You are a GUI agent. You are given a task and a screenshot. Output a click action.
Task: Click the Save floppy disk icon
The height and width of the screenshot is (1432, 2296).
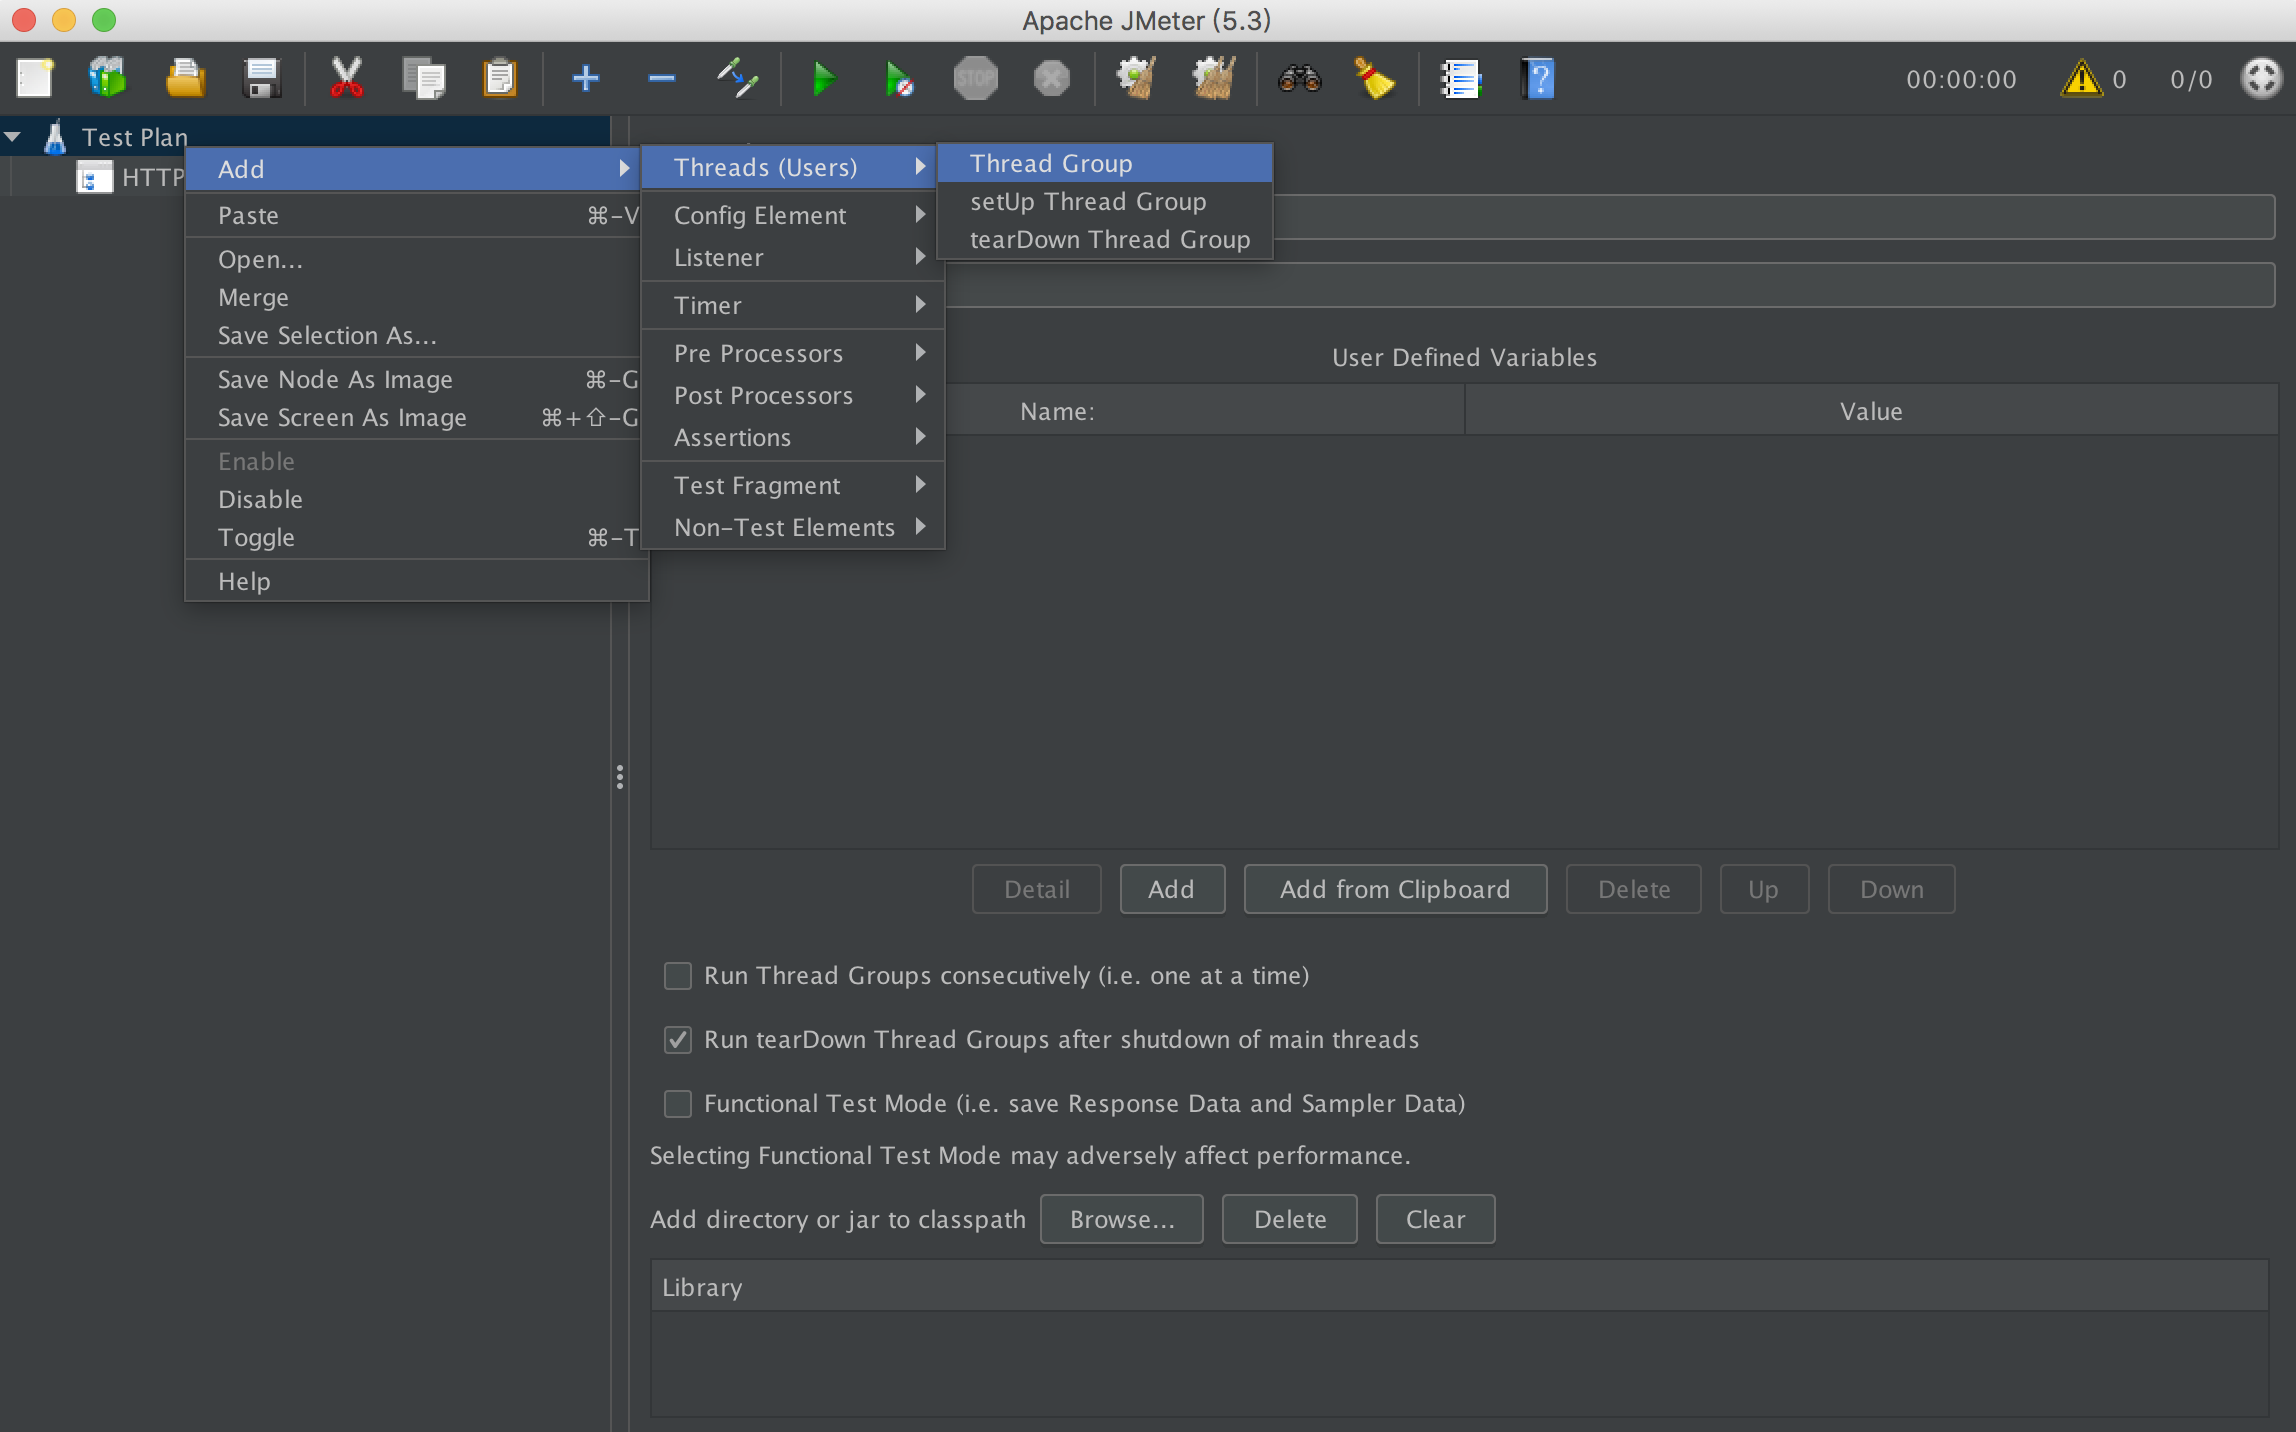(x=262, y=79)
